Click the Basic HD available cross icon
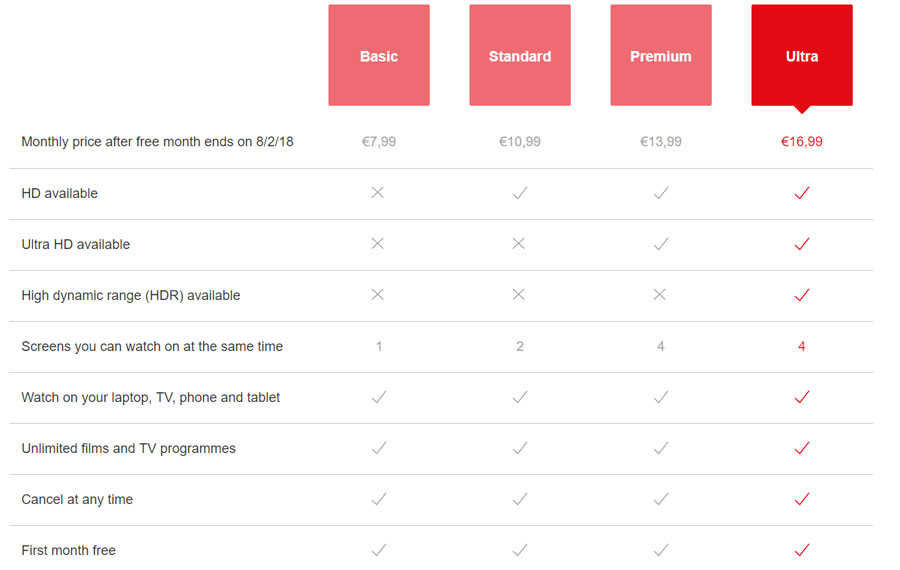This screenshot has height=570, width=900. click(x=377, y=193)
